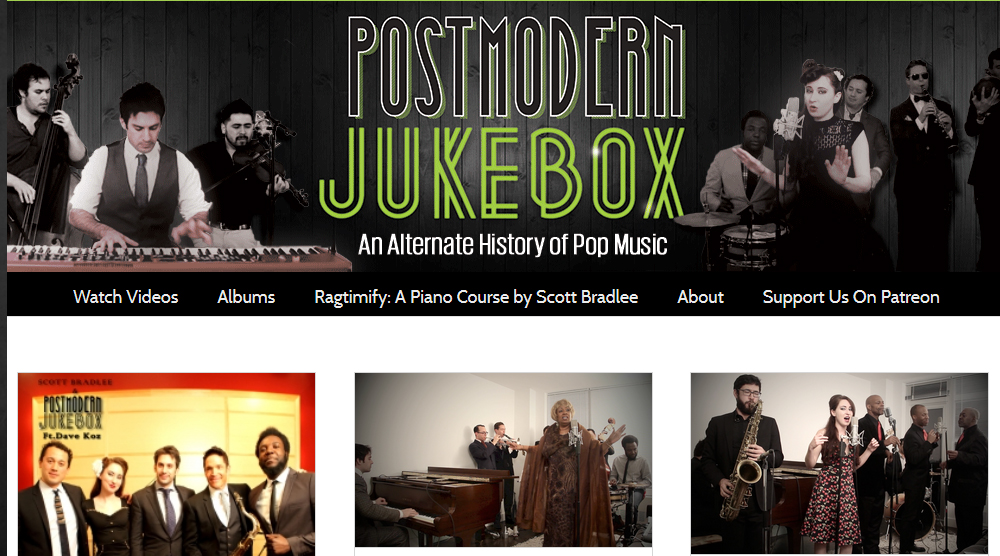Open video thumbnail with saxophonist and singers
The image size is (1000, 556).
click(x=839, y=463)
